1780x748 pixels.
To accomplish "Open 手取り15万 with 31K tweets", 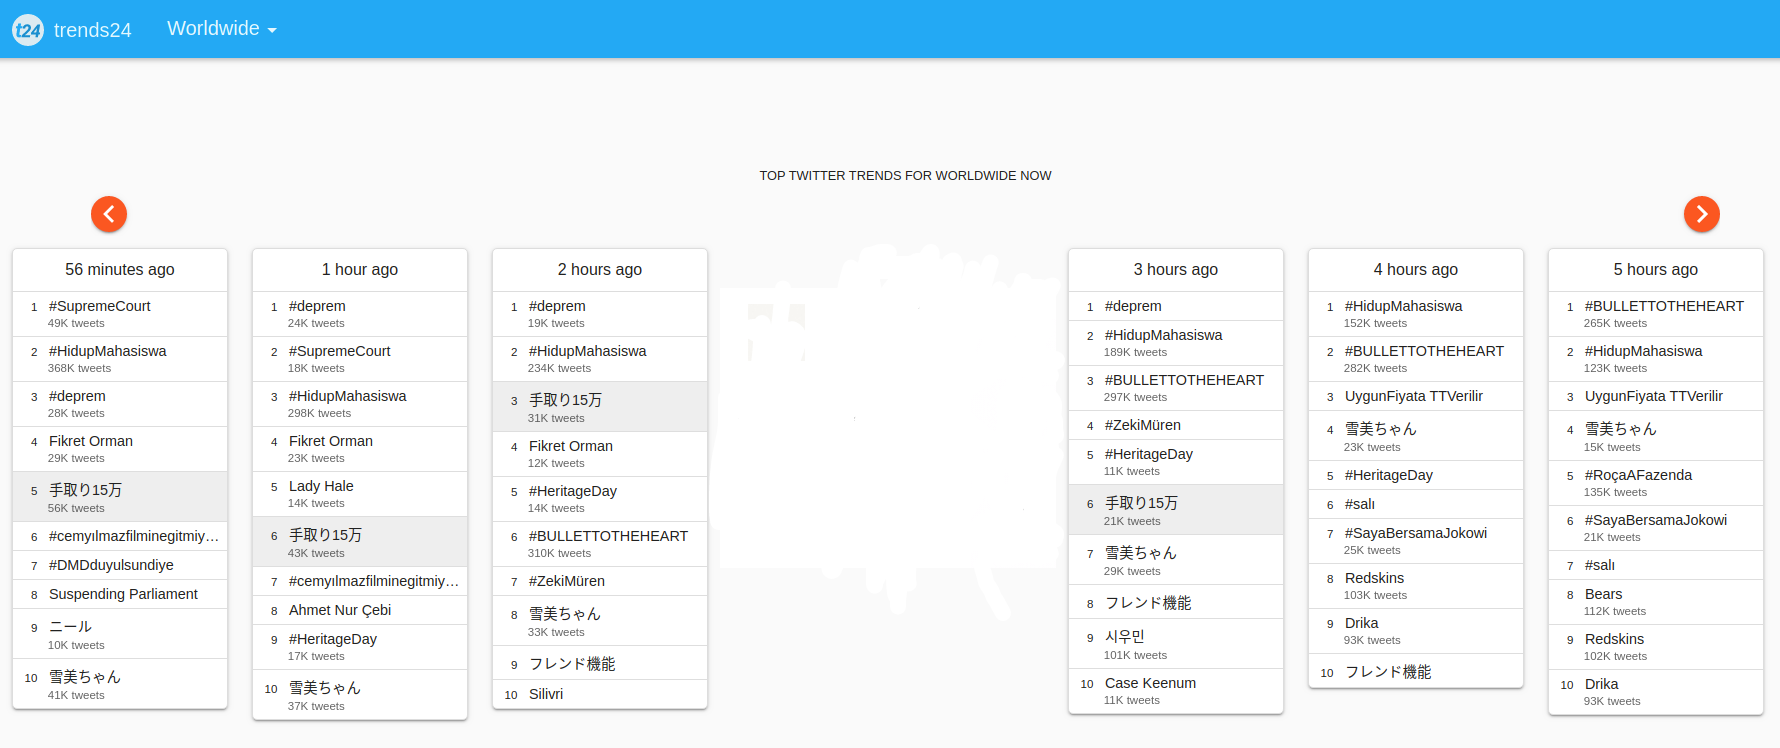I will click(x=566, y=400).
